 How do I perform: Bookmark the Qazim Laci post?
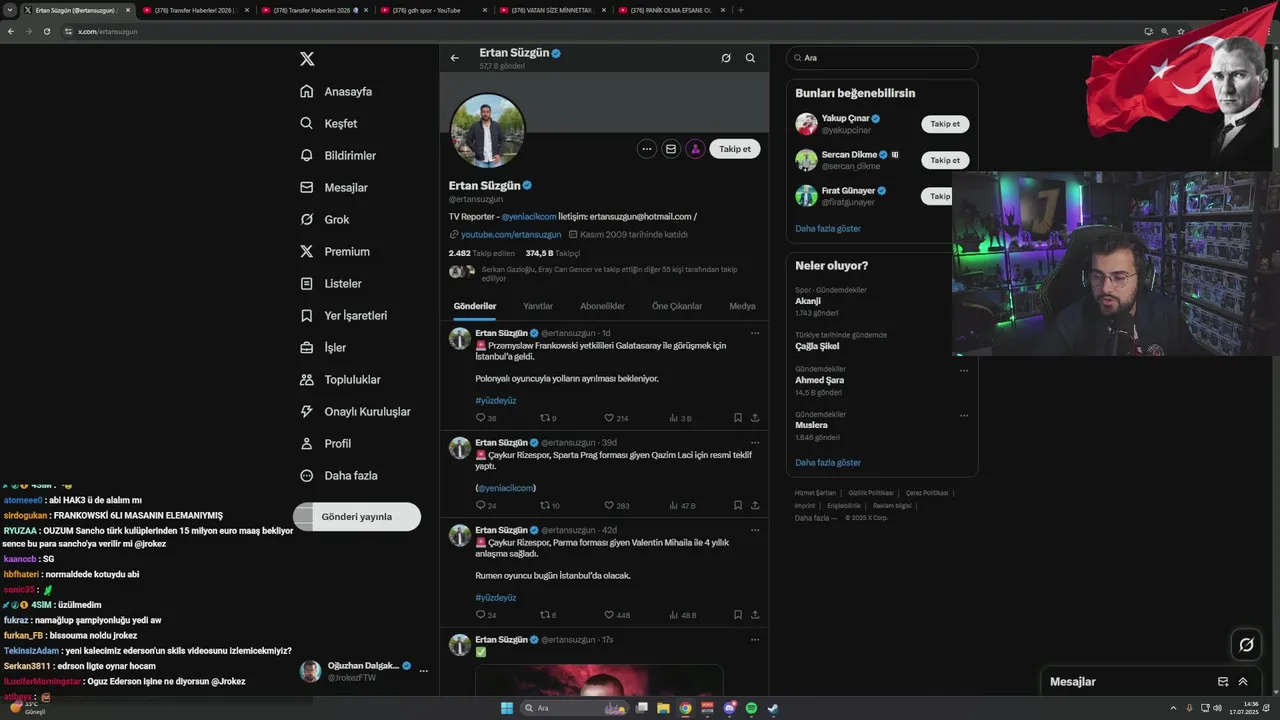[738, 506]
